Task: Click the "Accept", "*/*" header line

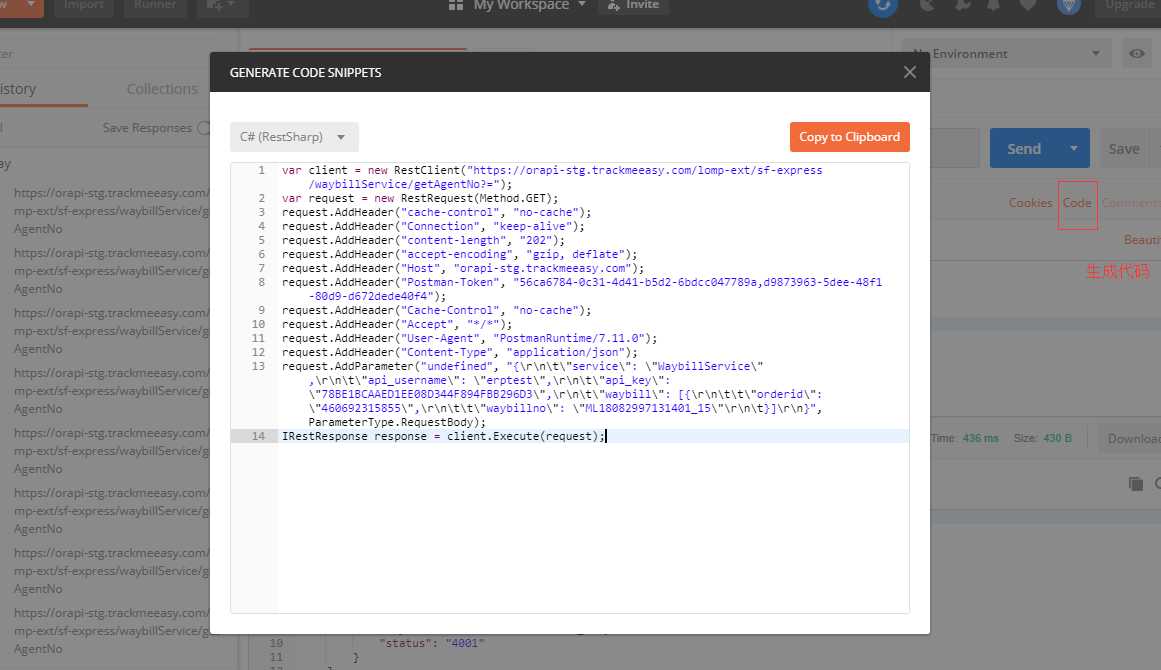Action: point(397,324)
